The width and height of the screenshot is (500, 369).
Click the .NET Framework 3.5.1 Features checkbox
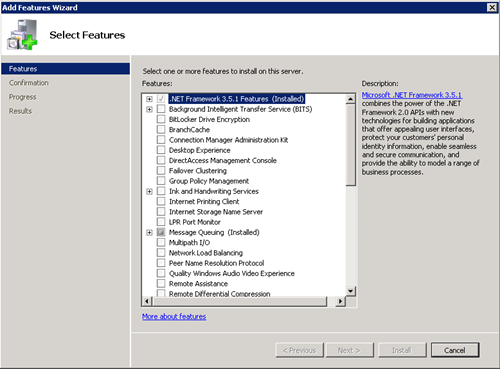161,99
